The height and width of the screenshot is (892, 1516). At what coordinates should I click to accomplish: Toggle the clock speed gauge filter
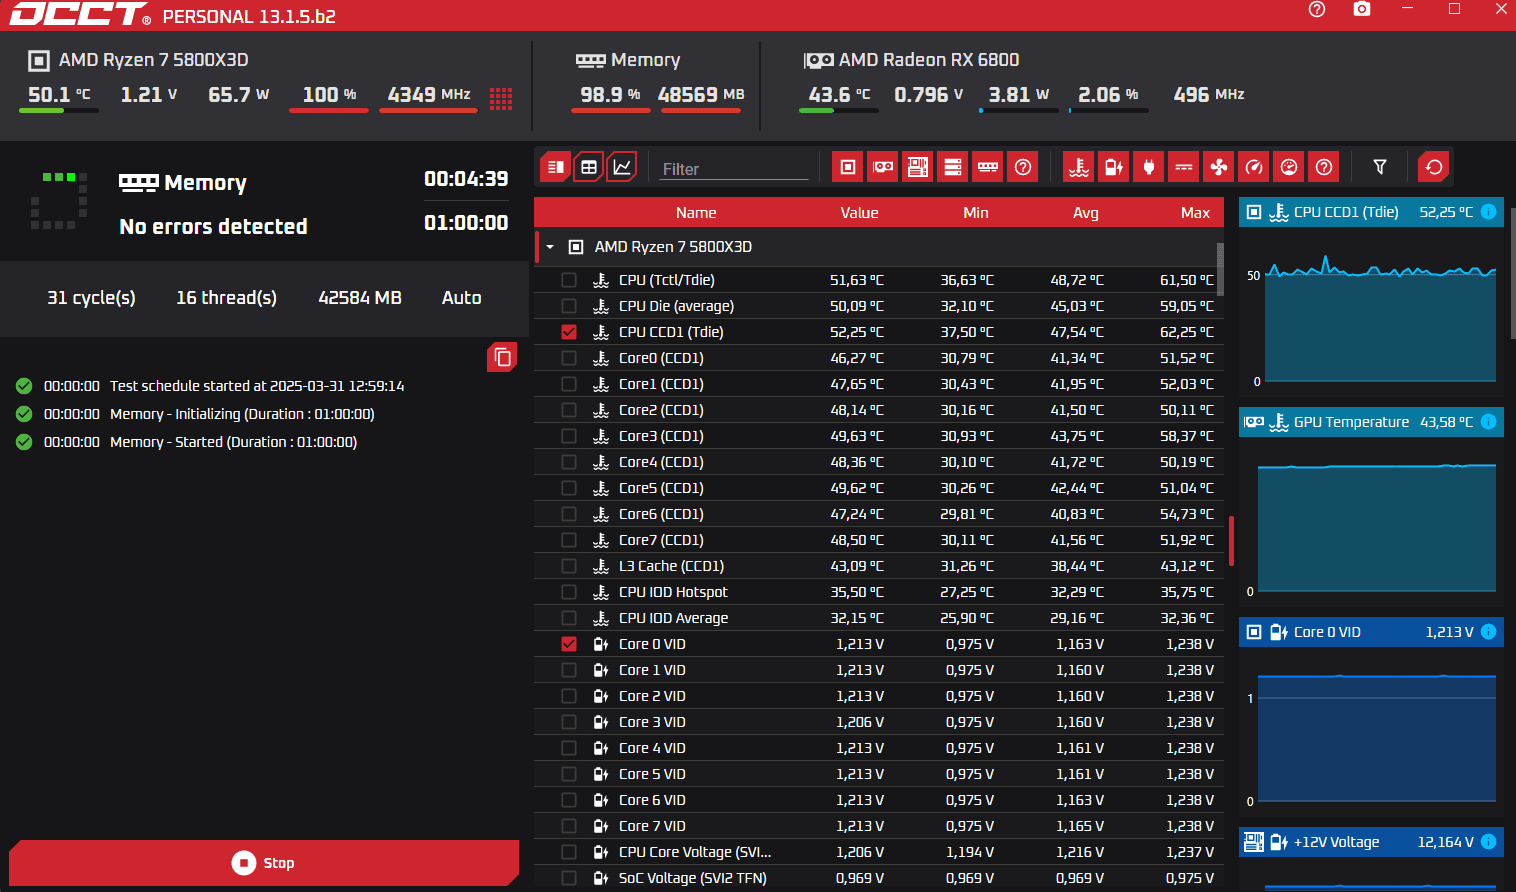pos(1254,167)
